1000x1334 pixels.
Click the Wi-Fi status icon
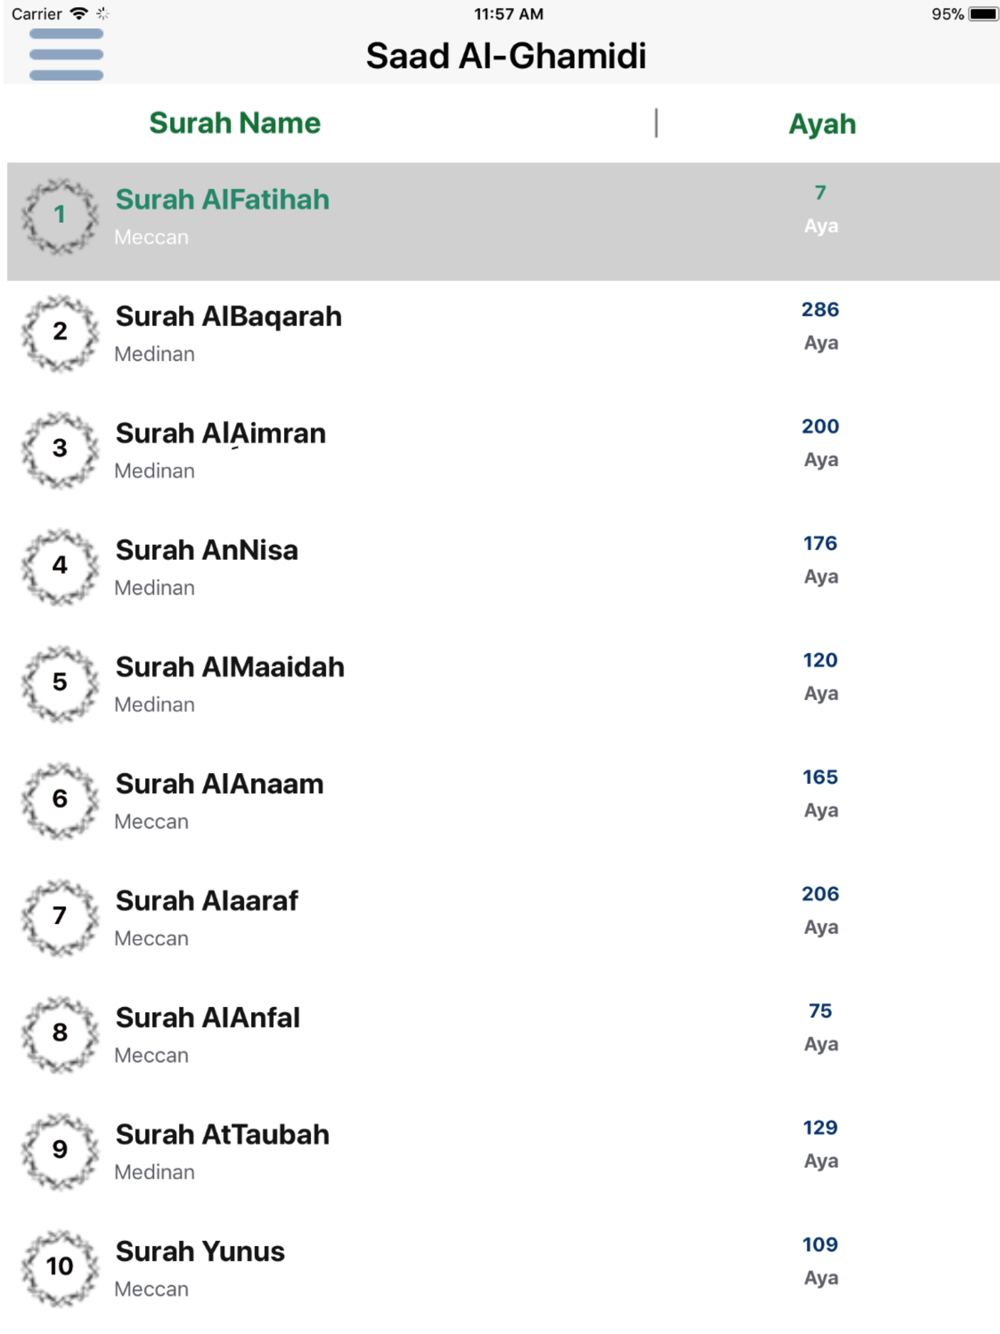[x=79, y=14]
